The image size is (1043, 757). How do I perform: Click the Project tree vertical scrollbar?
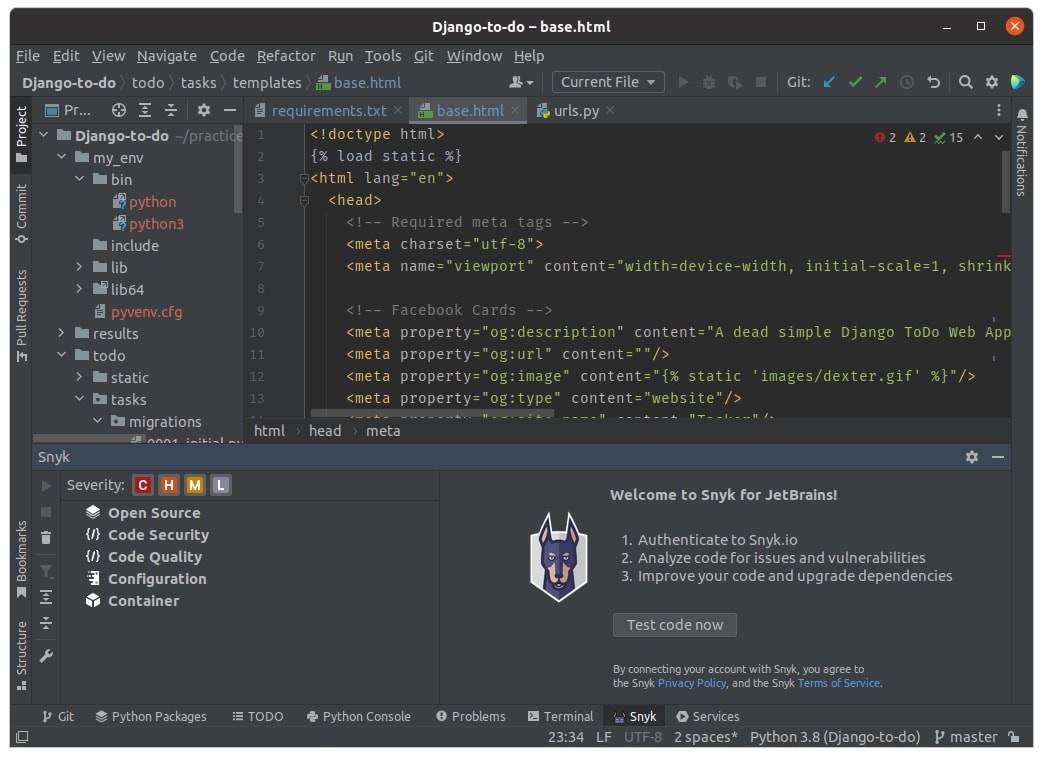pos(237,169)
